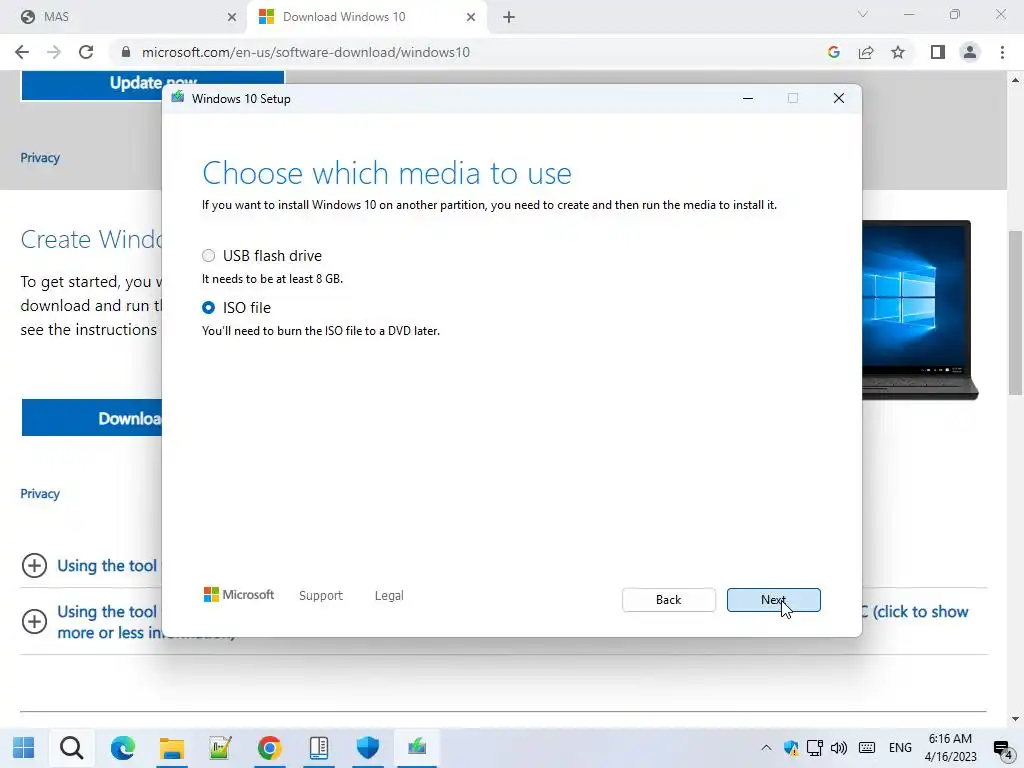
Task: Bookmark this page star icon
Action: [898, 52]
